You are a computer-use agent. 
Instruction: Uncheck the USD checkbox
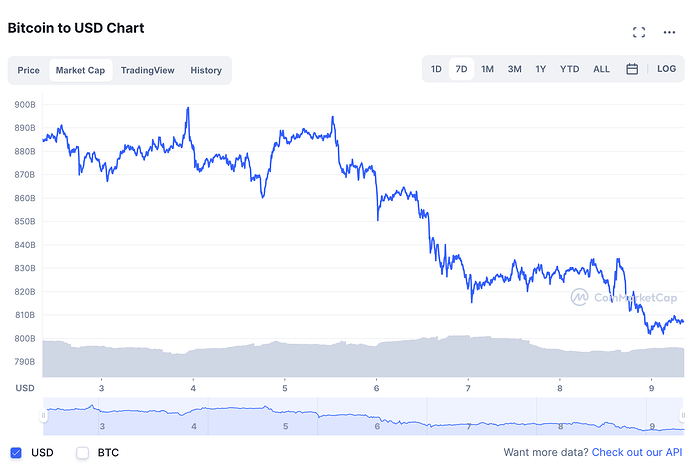tap(16, 453)
